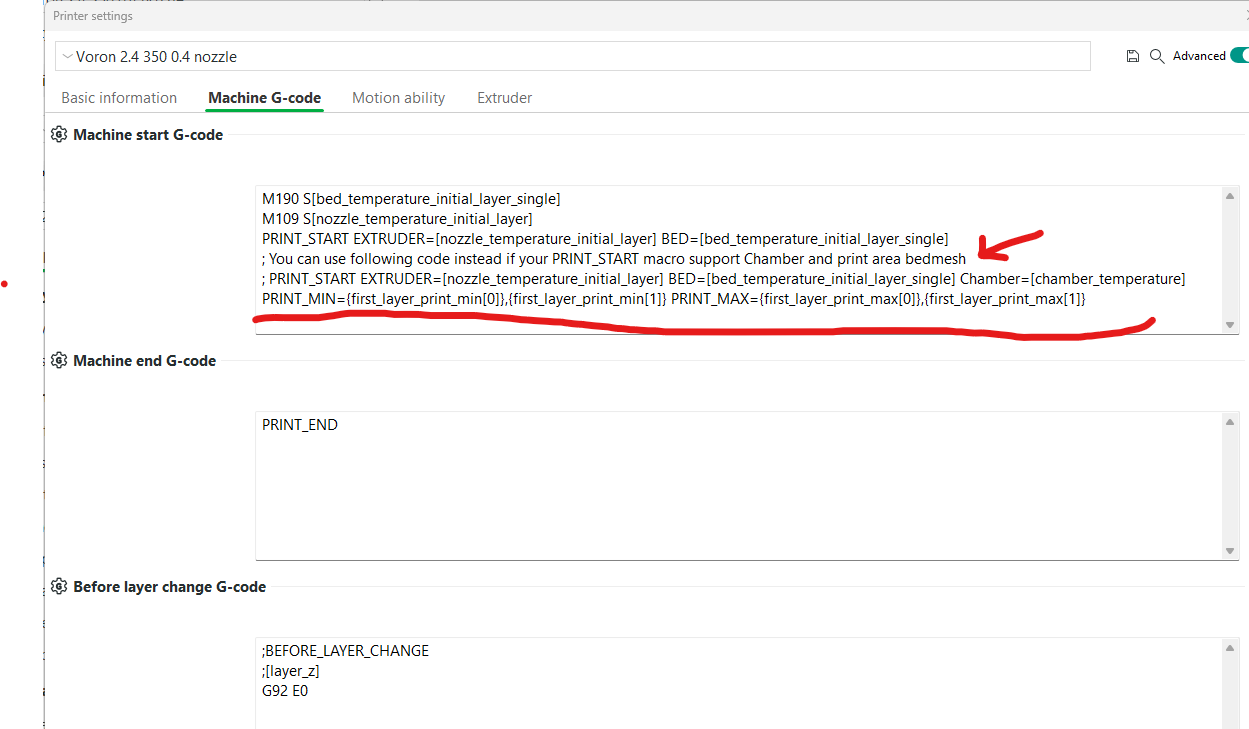The height and width of the screenshot is (729, 1249).
Task: Click the scroll-down arrow of Machine start G-code
Action: [x=1229, y=324]
